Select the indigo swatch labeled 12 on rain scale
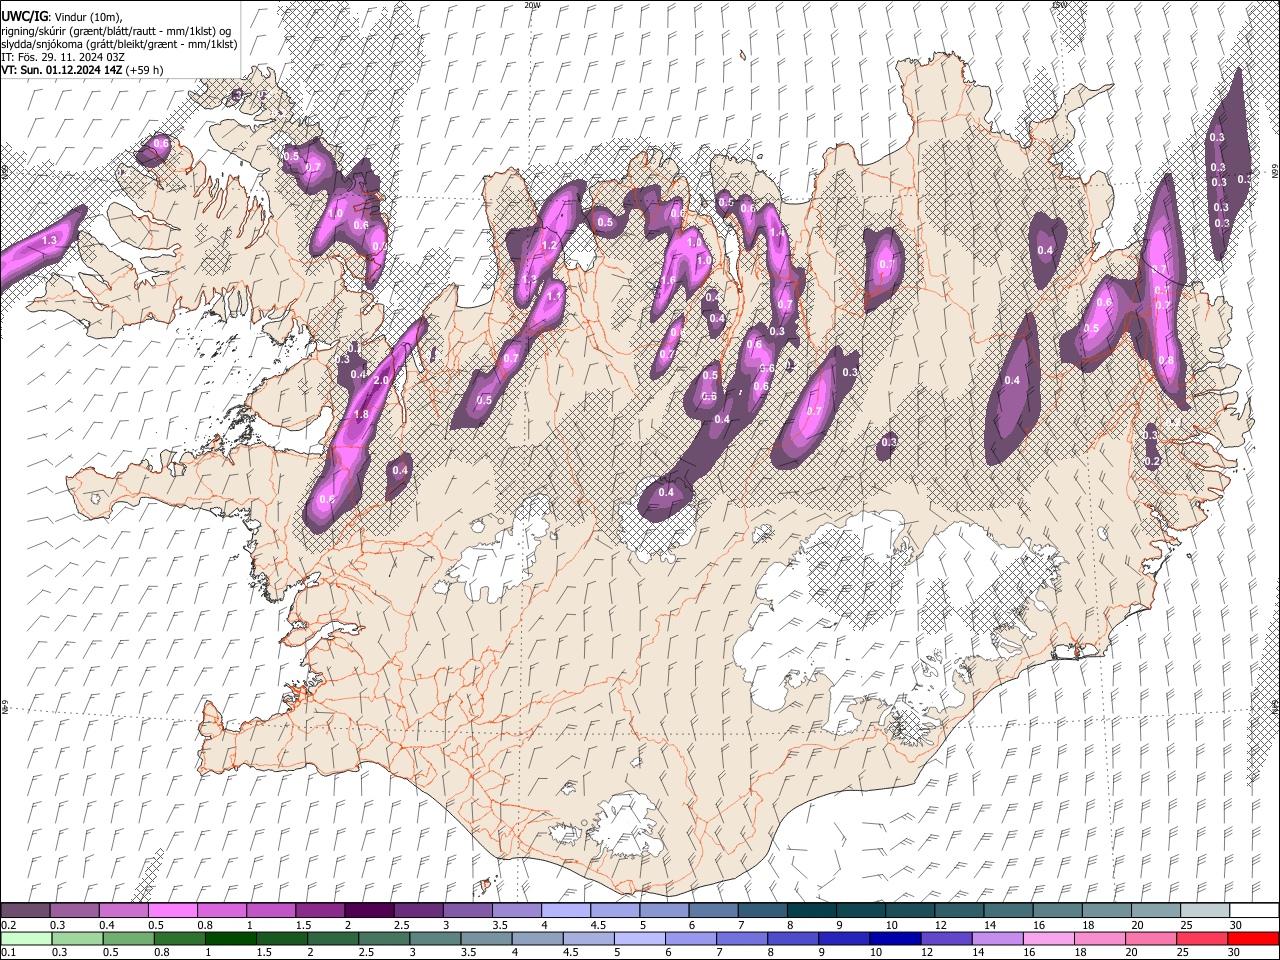 [x=946, y=938]
